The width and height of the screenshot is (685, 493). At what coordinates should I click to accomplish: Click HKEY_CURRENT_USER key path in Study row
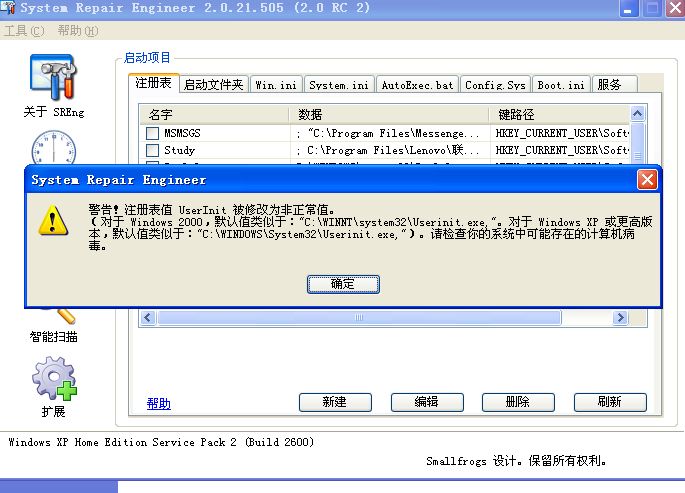[562, 150]
